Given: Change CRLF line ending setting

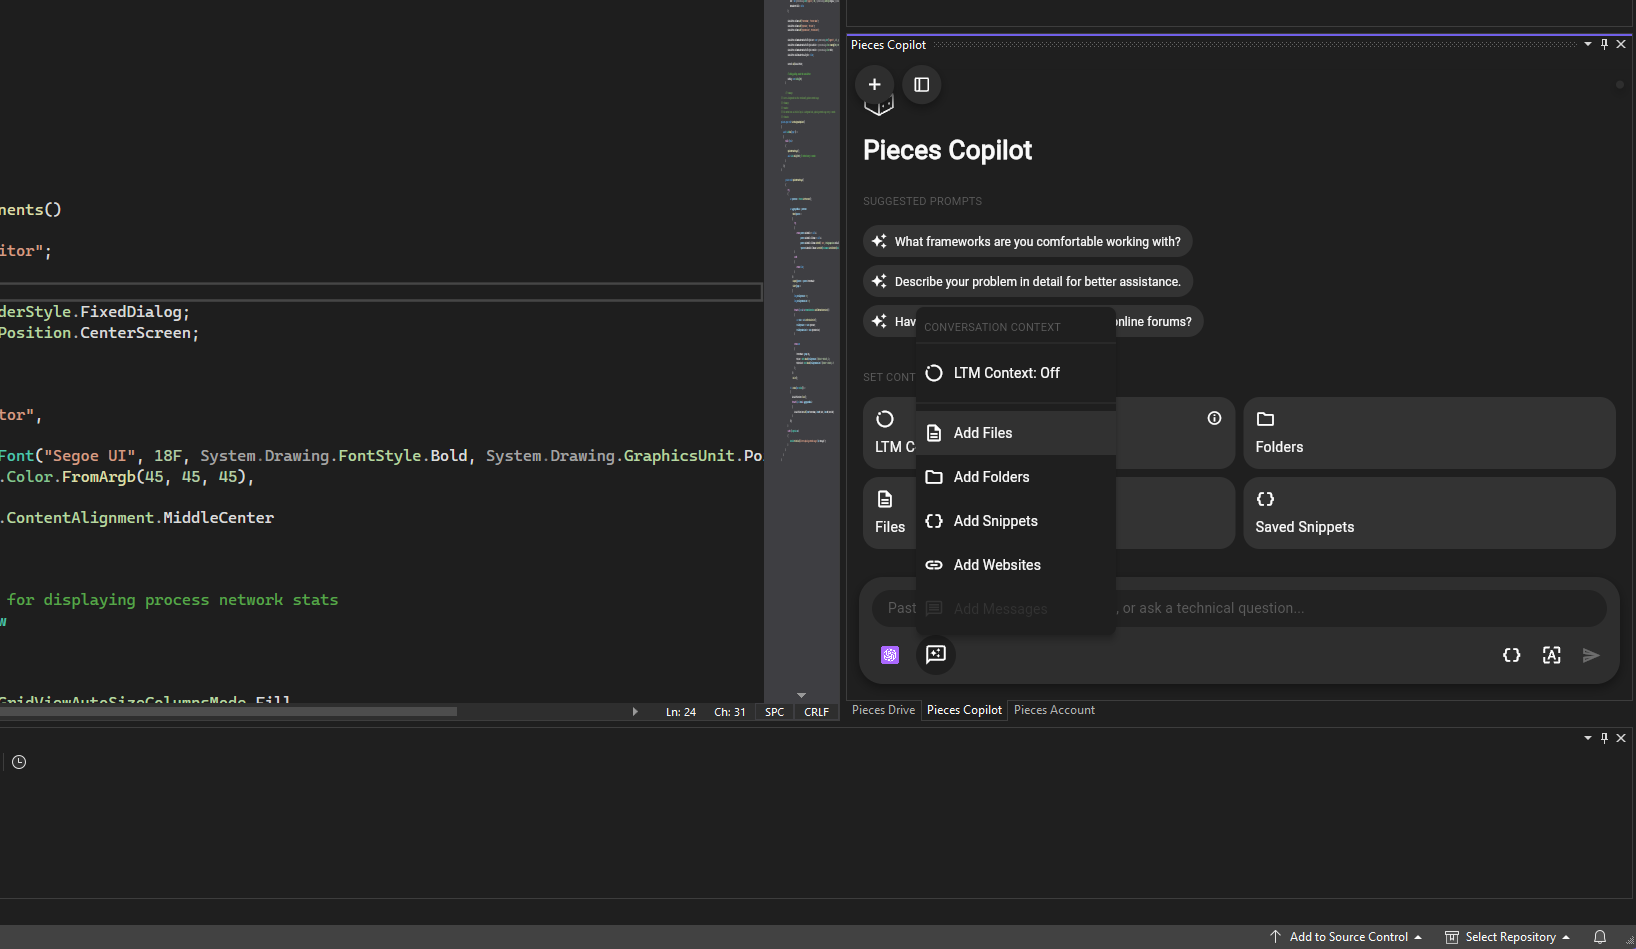Looking at the screenshot, I should (817, 712).
